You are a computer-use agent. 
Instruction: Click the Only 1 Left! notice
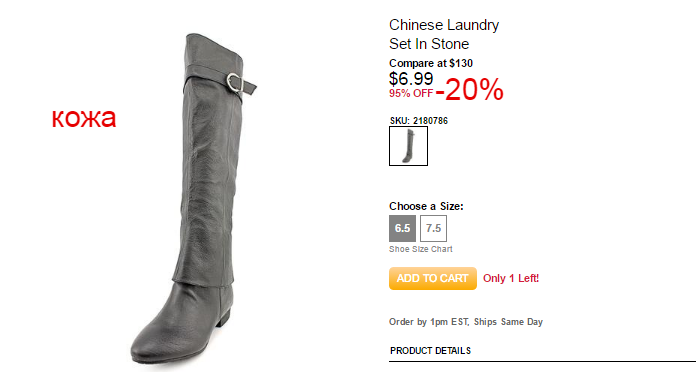pos(511,278)
